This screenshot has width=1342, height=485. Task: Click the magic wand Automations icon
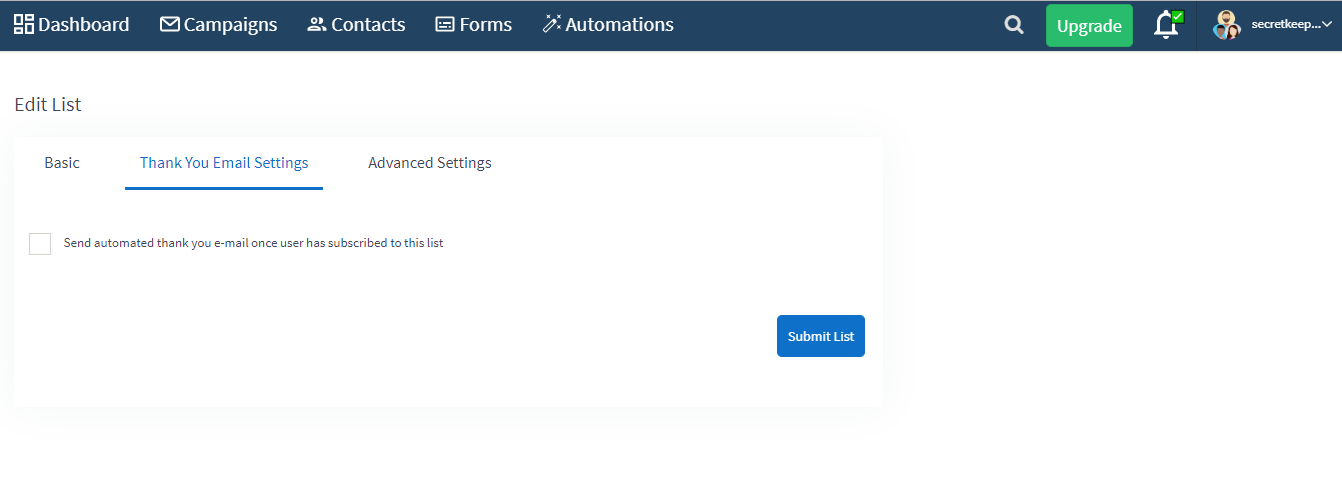(x=552, y=24)
